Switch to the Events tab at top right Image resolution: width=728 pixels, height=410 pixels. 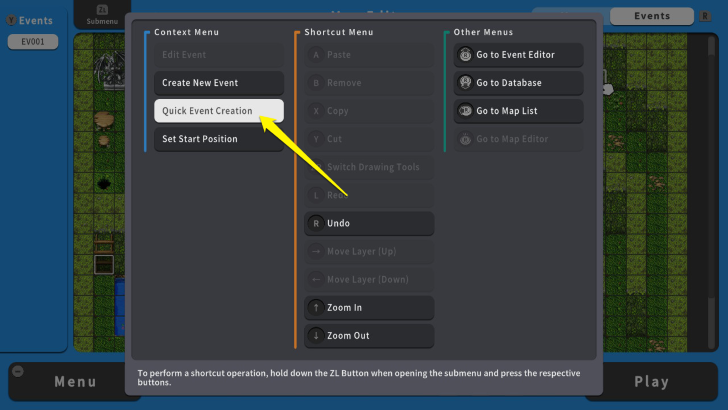point(652,16)
